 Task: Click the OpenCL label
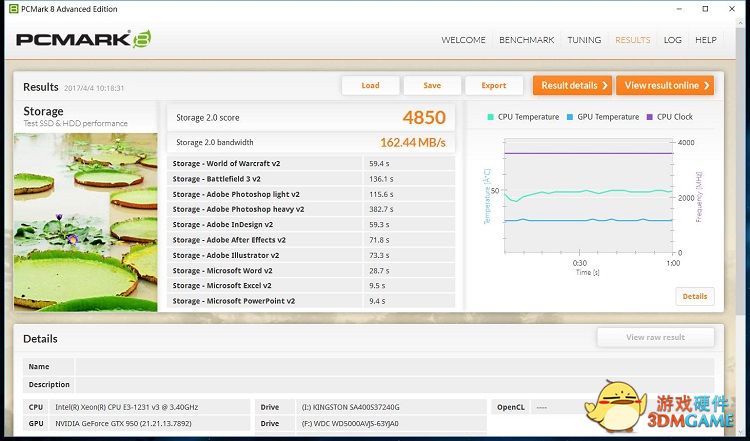(x=511, y=407)
